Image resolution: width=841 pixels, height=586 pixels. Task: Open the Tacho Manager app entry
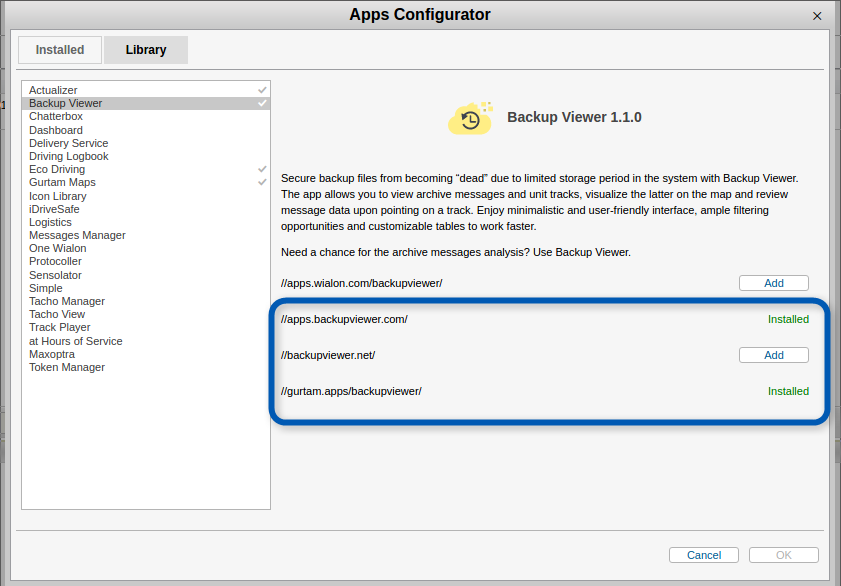point(66,301)
